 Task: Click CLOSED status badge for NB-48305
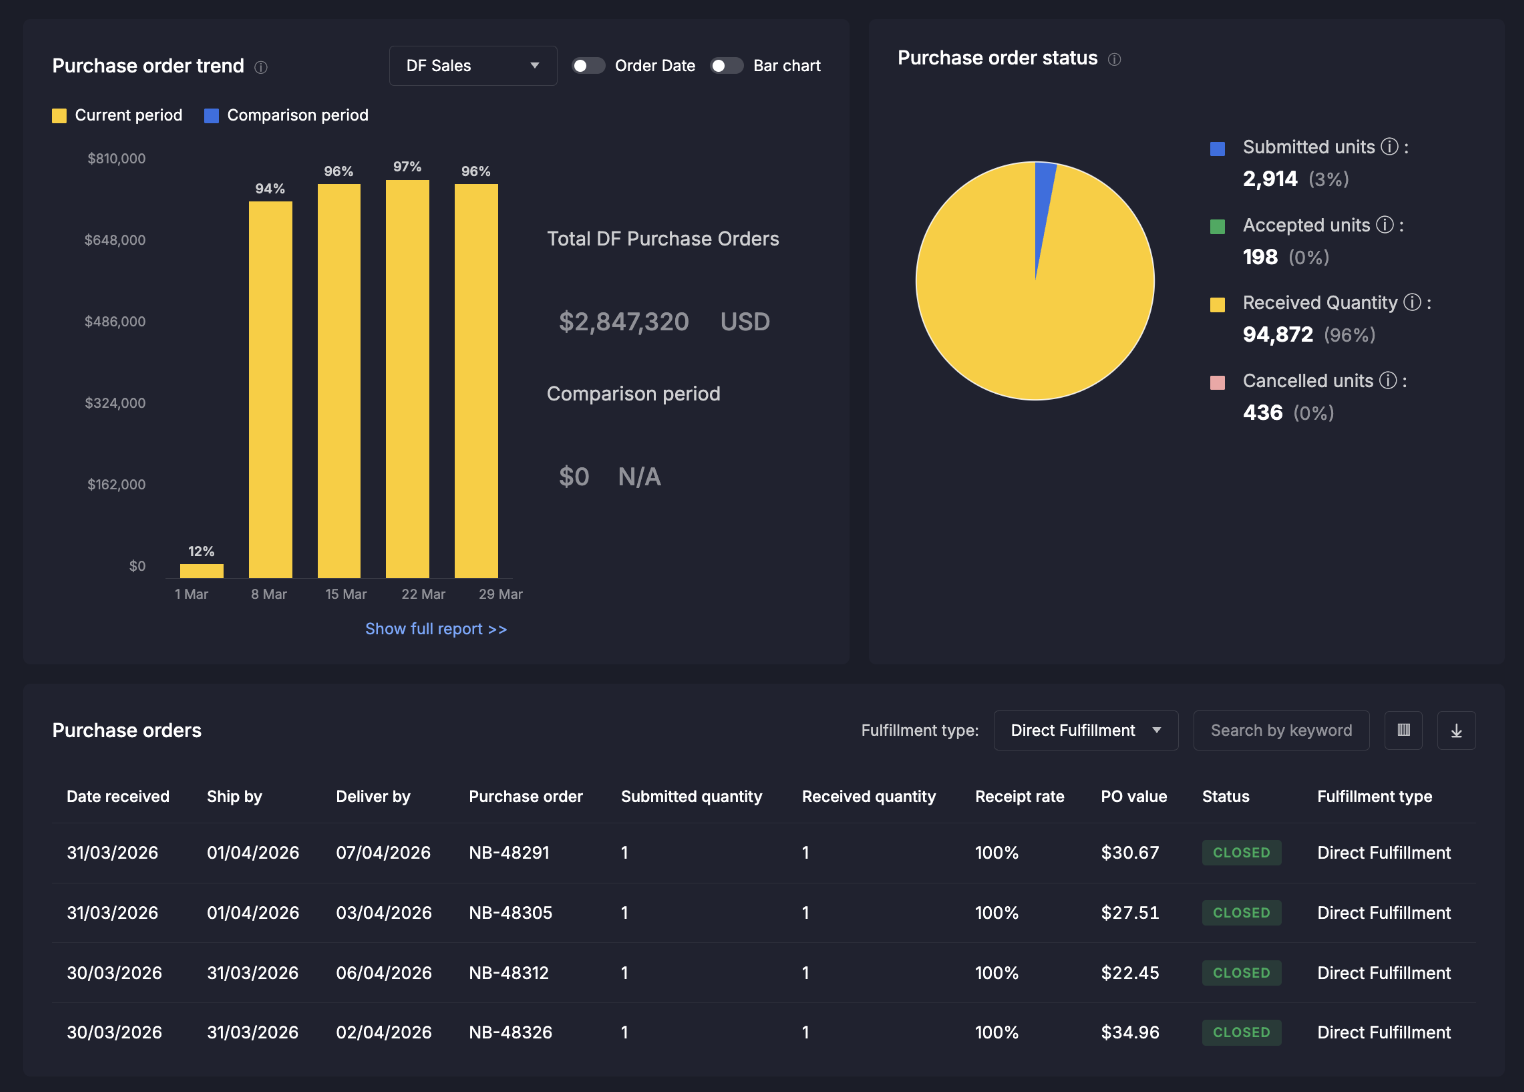click(x=1241, y=913)
